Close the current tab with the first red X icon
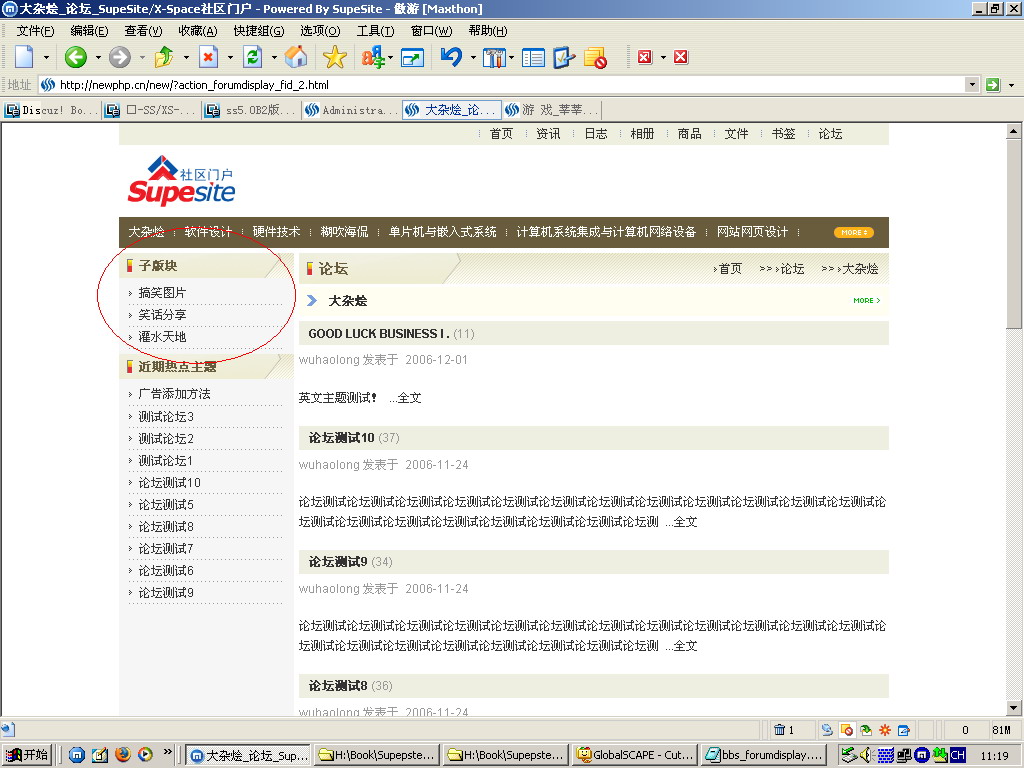The image size is (1024, 768). (x=645, y=57)
